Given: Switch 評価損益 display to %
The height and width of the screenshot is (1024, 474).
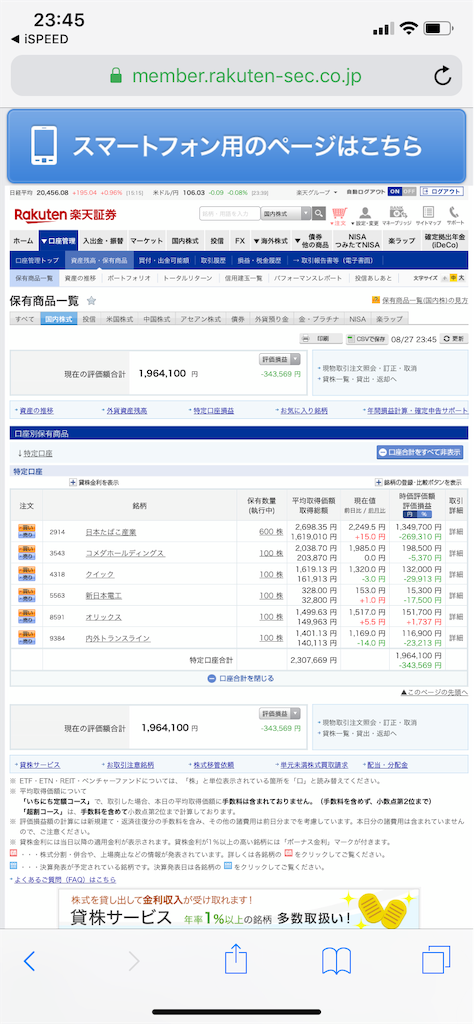Looking at the screenshot, I should 426,515.
